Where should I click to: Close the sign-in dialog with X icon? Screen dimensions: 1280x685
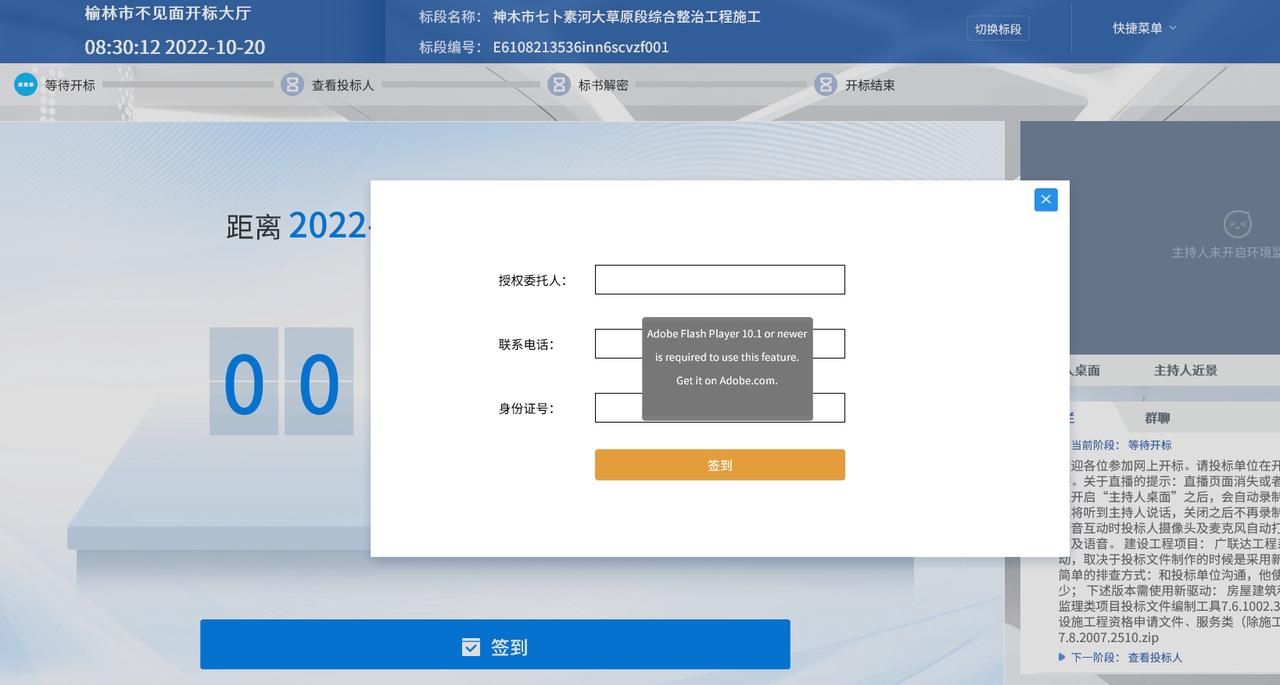click(x=1045, y=199)
